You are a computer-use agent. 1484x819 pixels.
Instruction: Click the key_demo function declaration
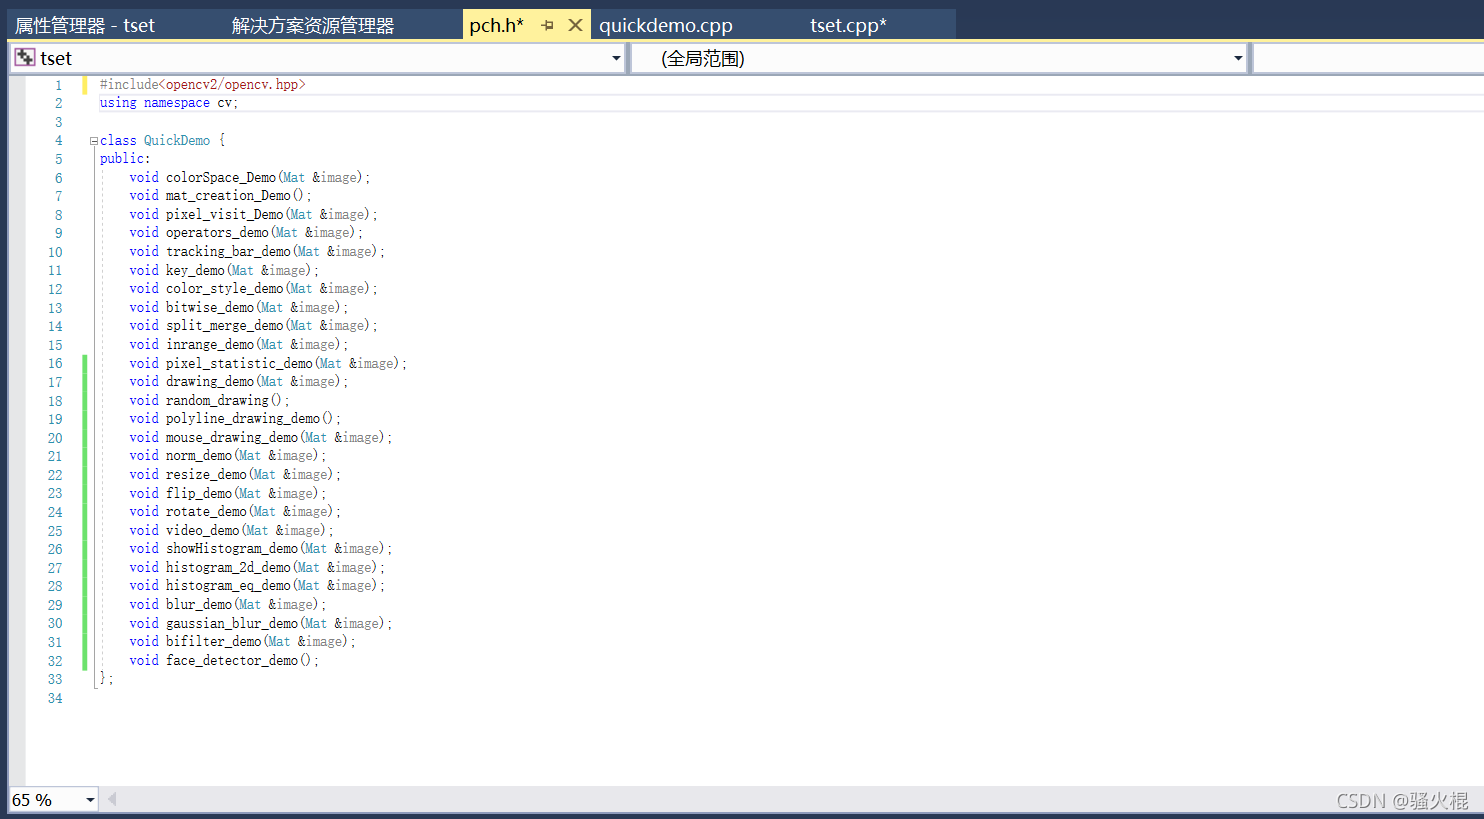point(224,270)
